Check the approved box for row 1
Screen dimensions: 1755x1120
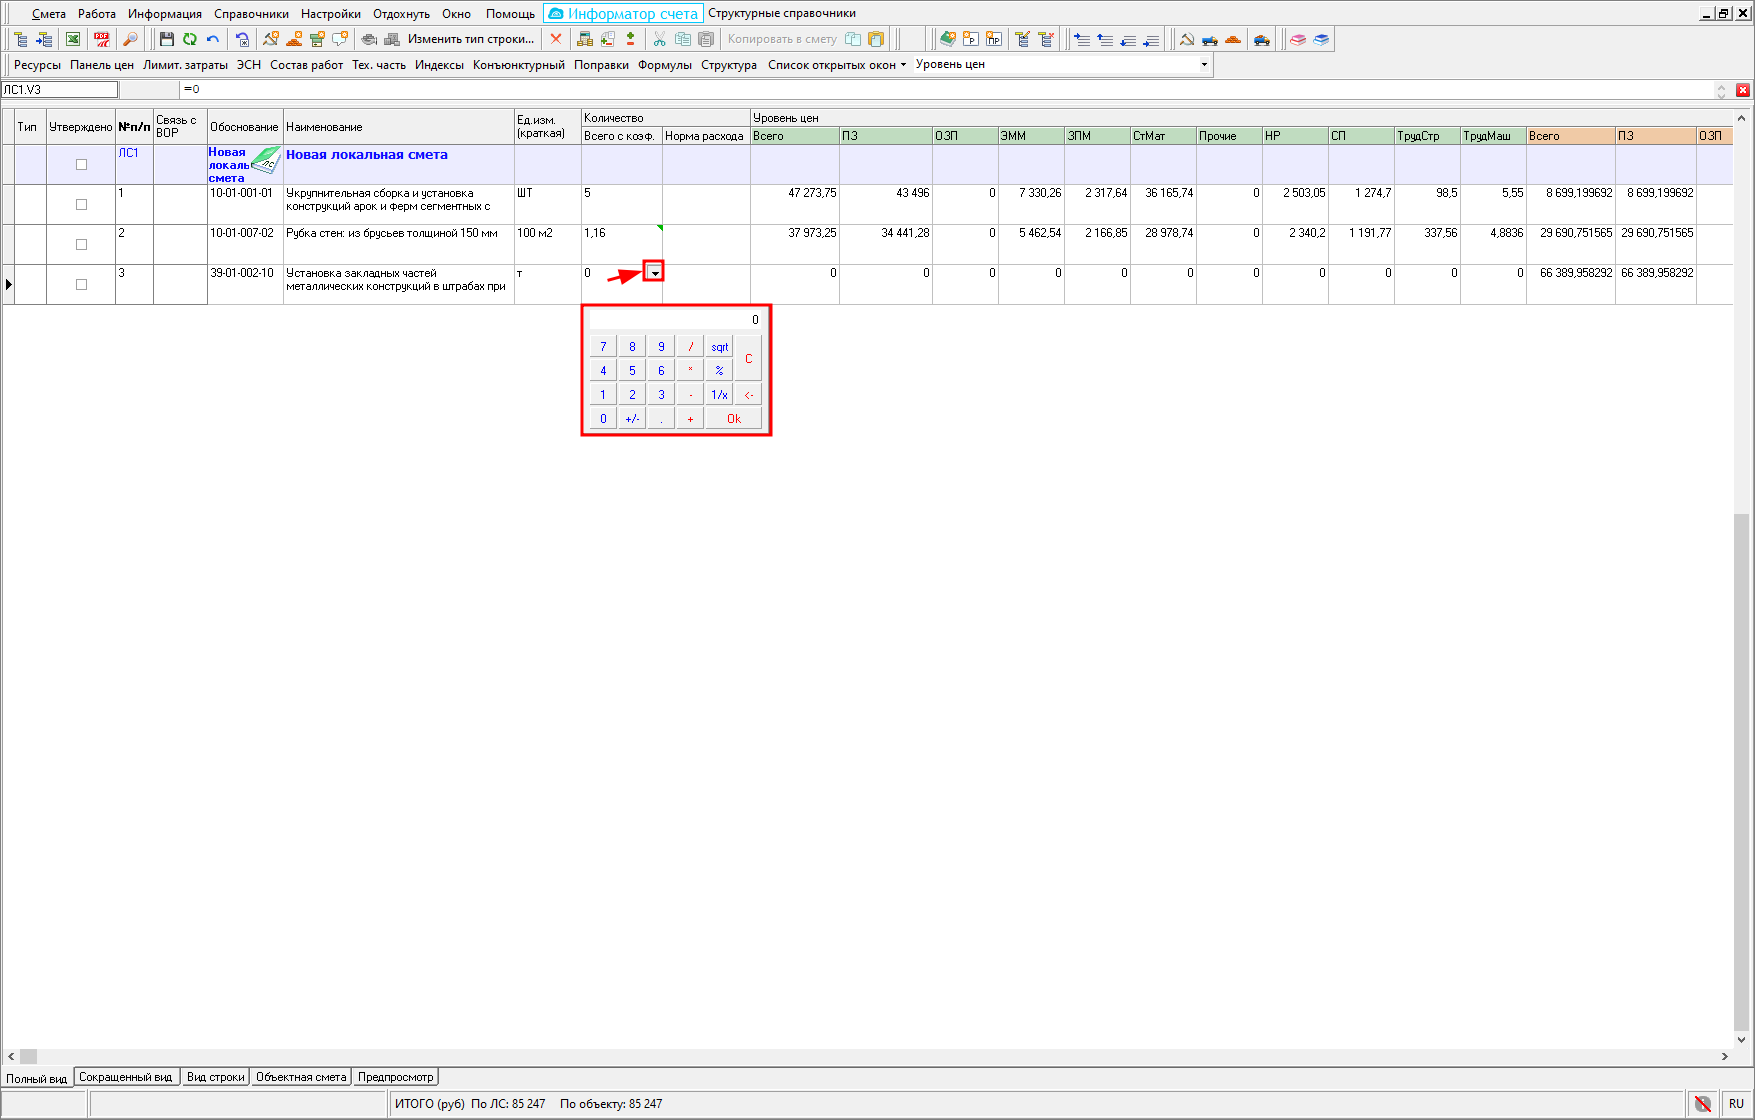(x=82, y=205)
